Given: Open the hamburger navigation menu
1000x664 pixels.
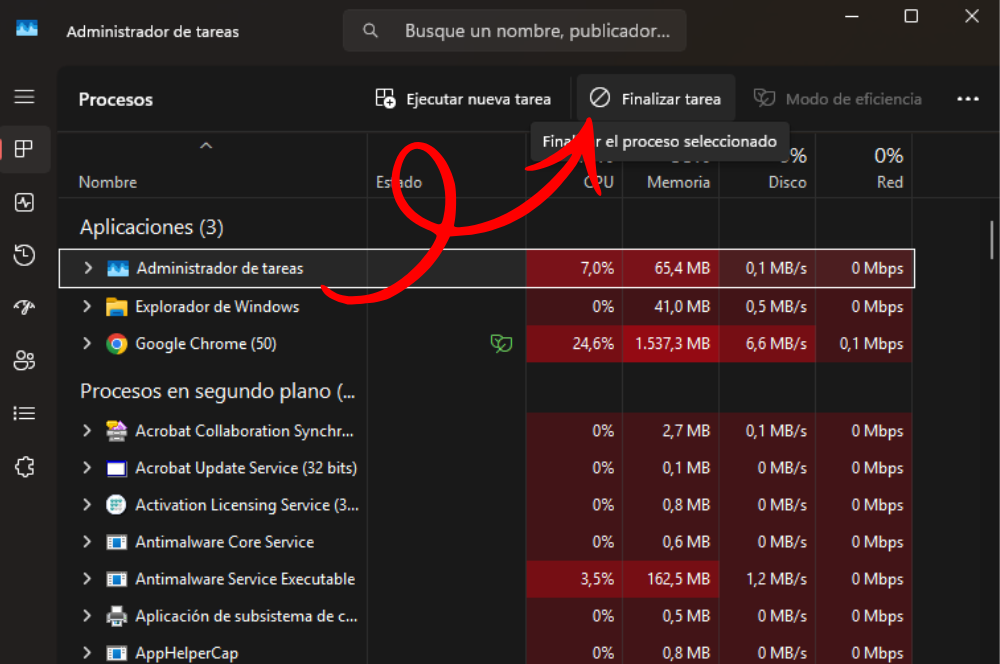Looking at the screenshot, I should pyautogui.click(x=25, y=96).
